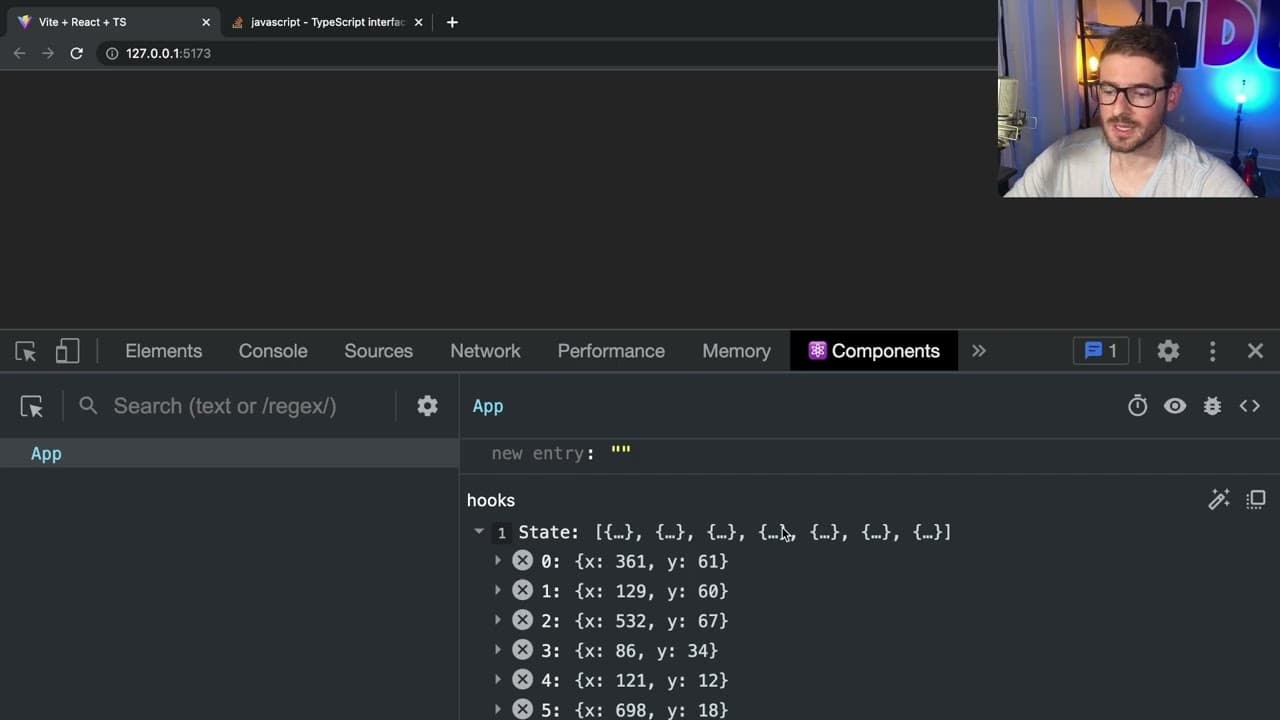Delete state entry 0 with X icon
Image resolution: width=1280 pixels, height=720 pixels.
coord(522,561)
